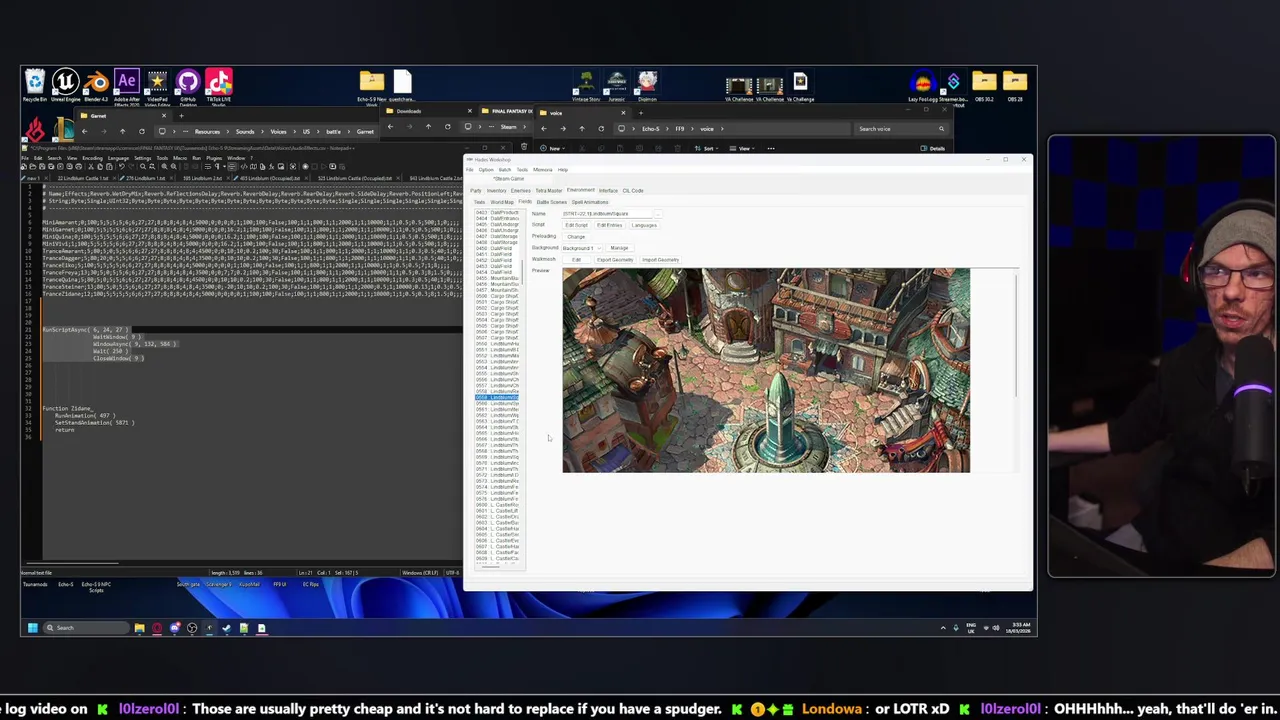Switch to the Enemies tab in Hades Workshop

click(521, 191)
